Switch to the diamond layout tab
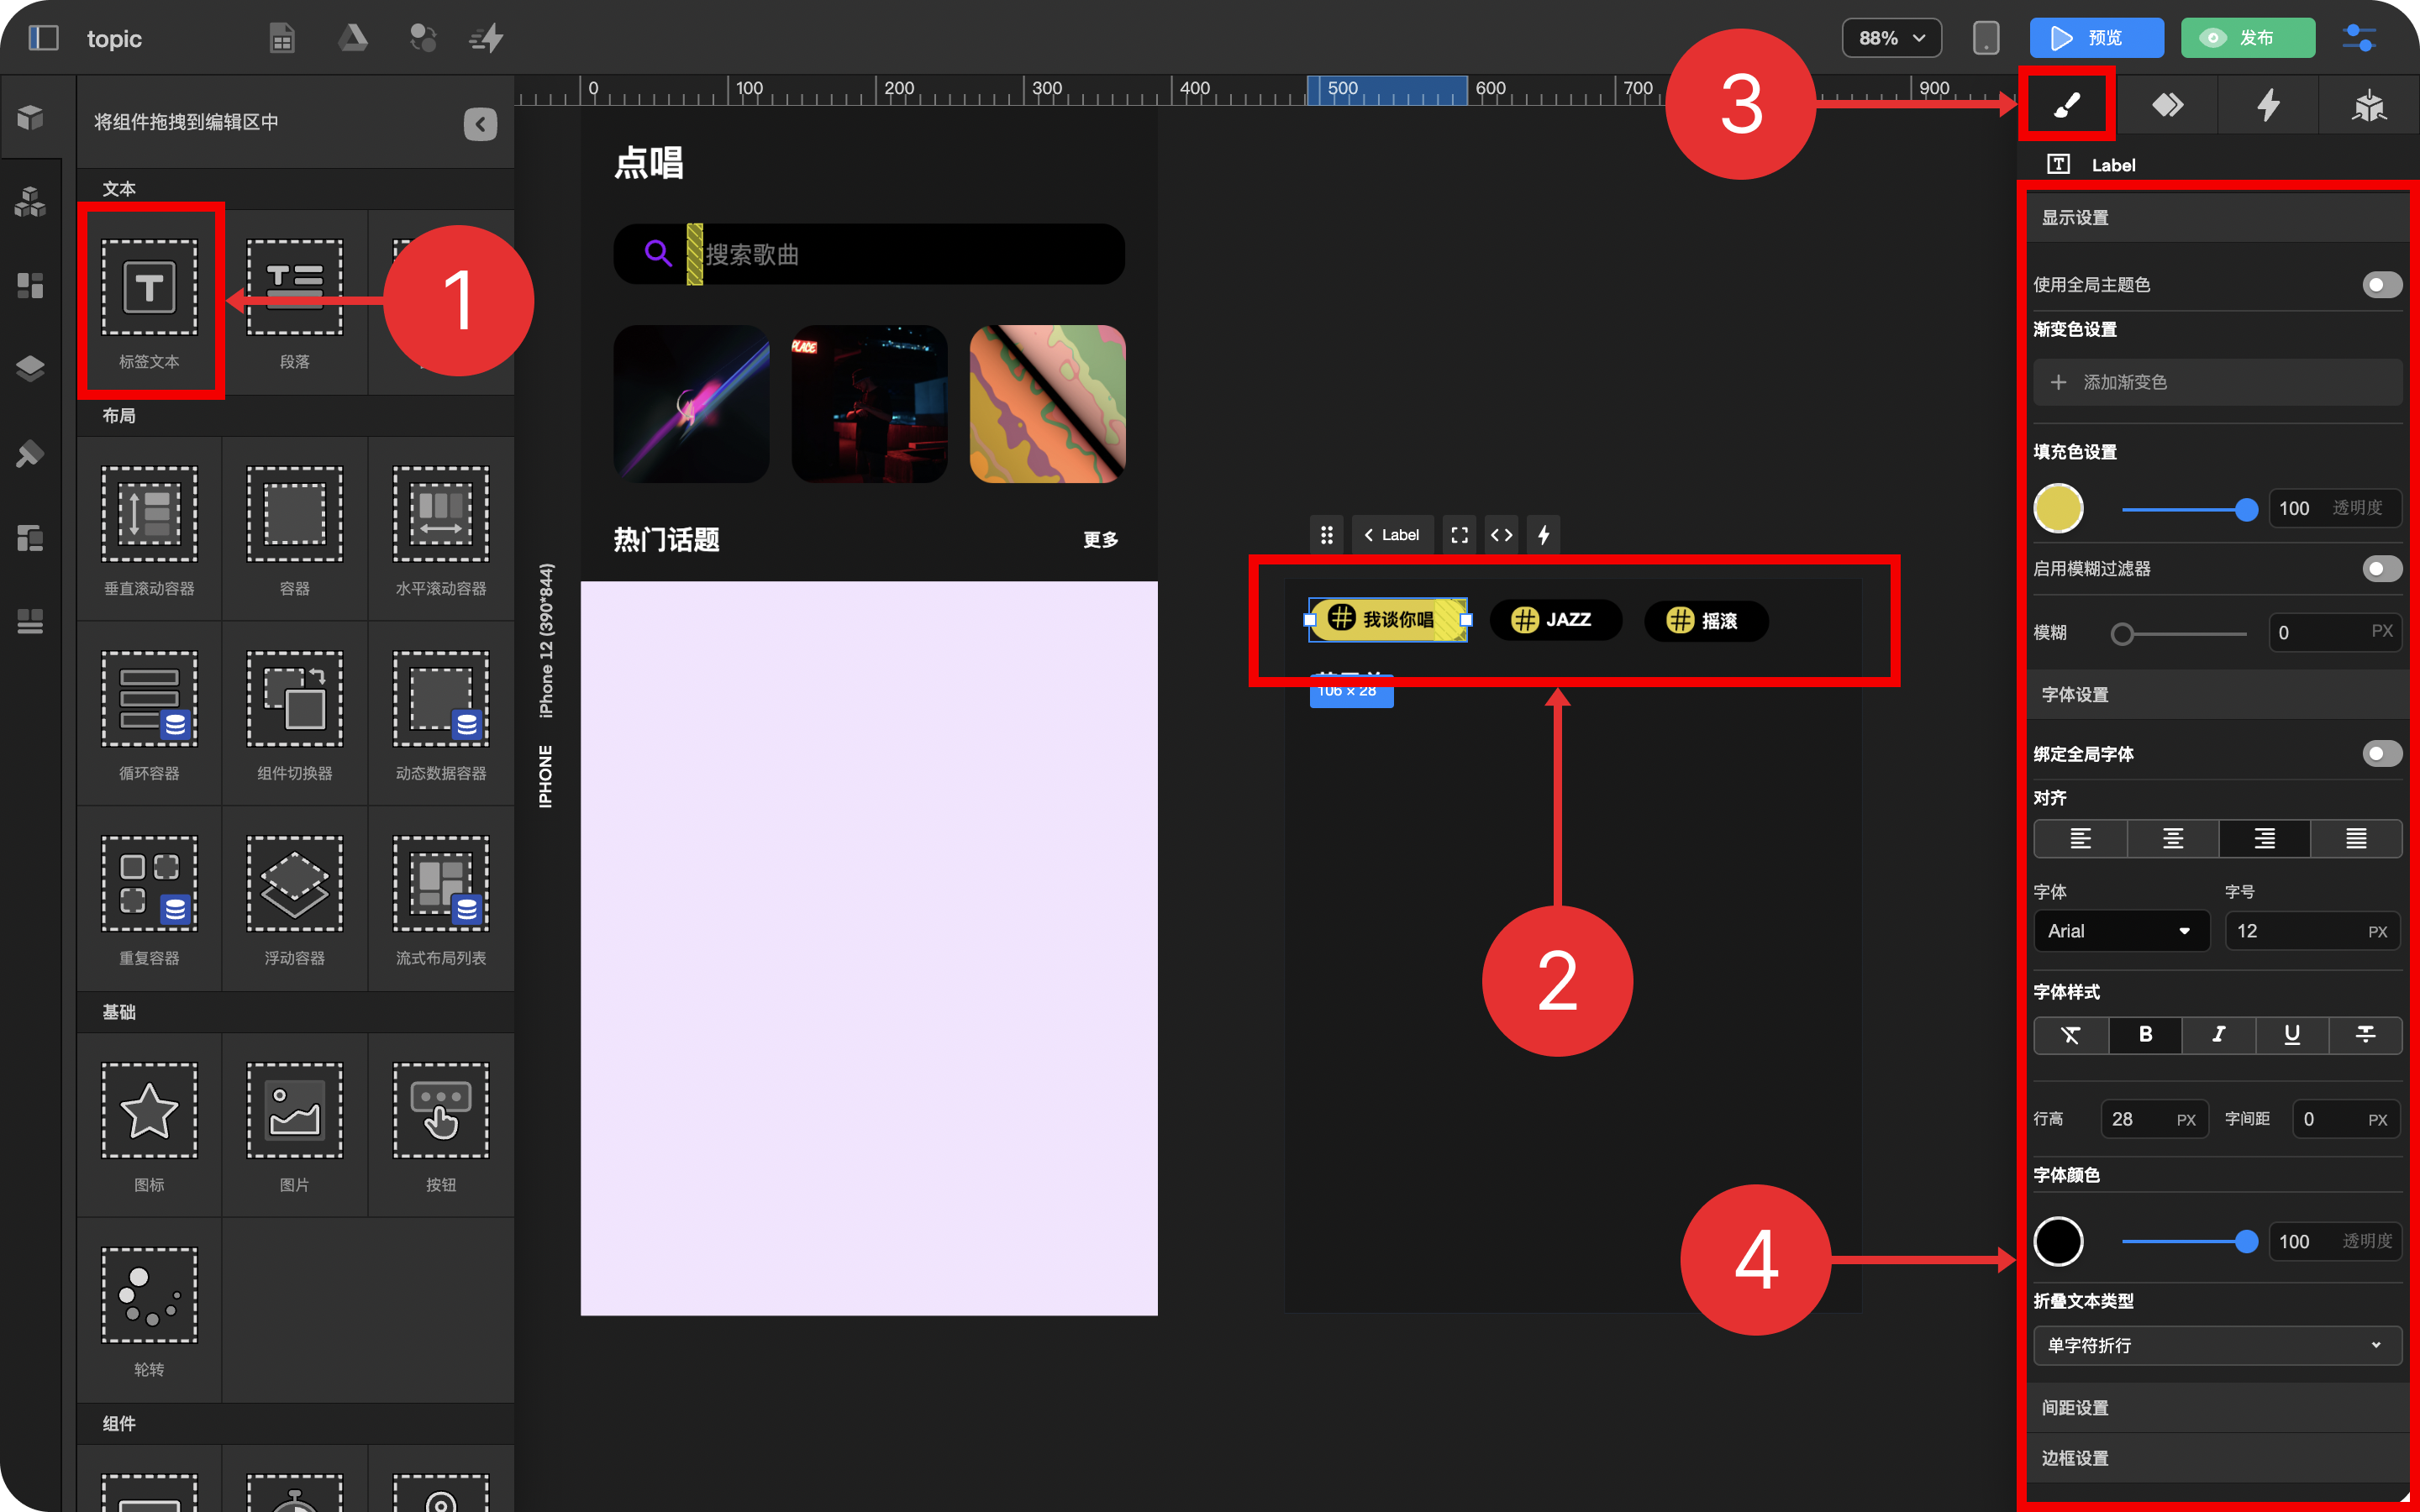This screenshot has height=1512, width=2420. [2167, 104]
